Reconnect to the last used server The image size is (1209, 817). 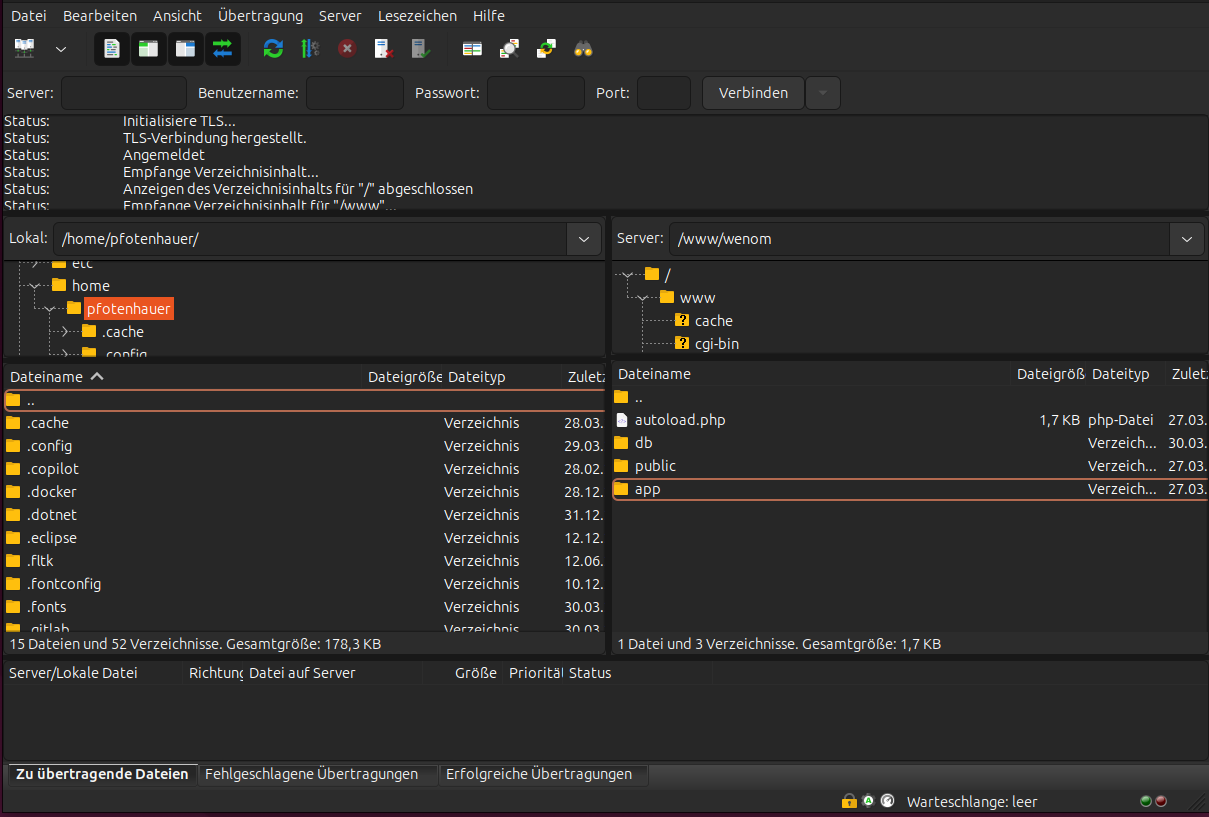(420, 48)
